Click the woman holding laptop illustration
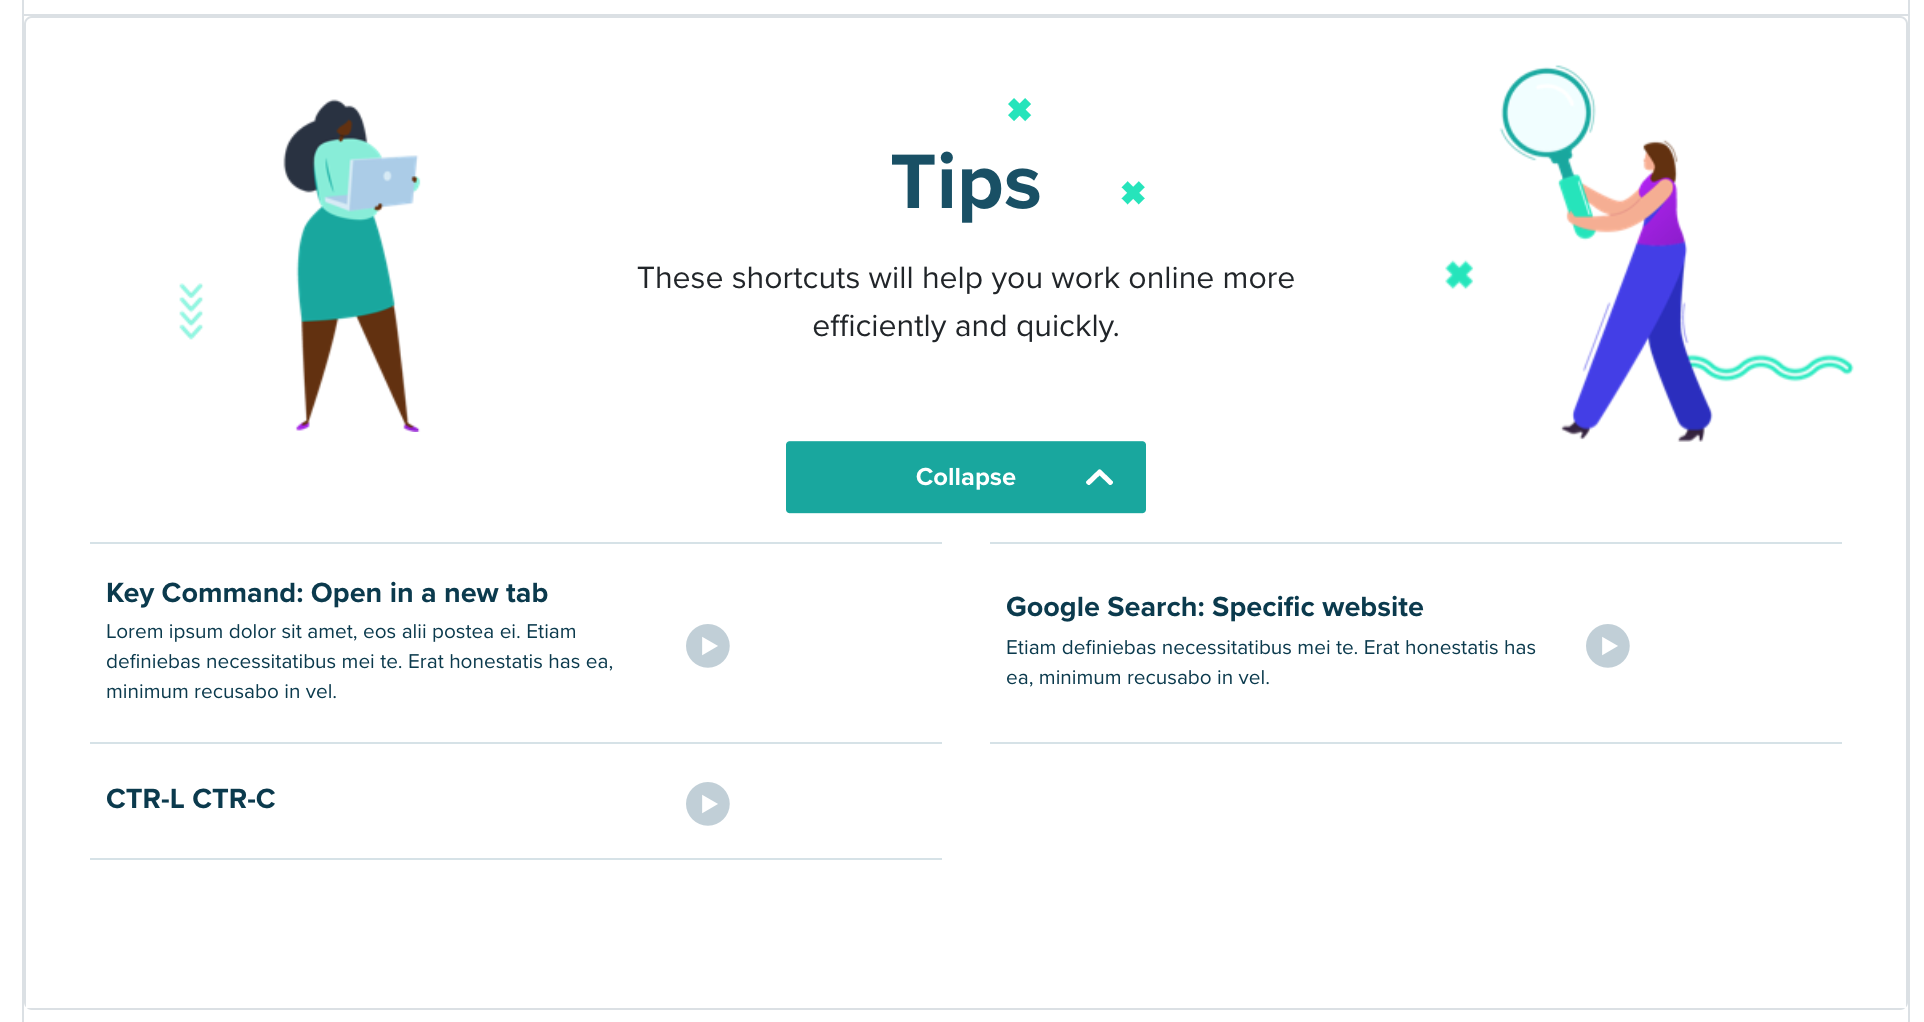 352,265
